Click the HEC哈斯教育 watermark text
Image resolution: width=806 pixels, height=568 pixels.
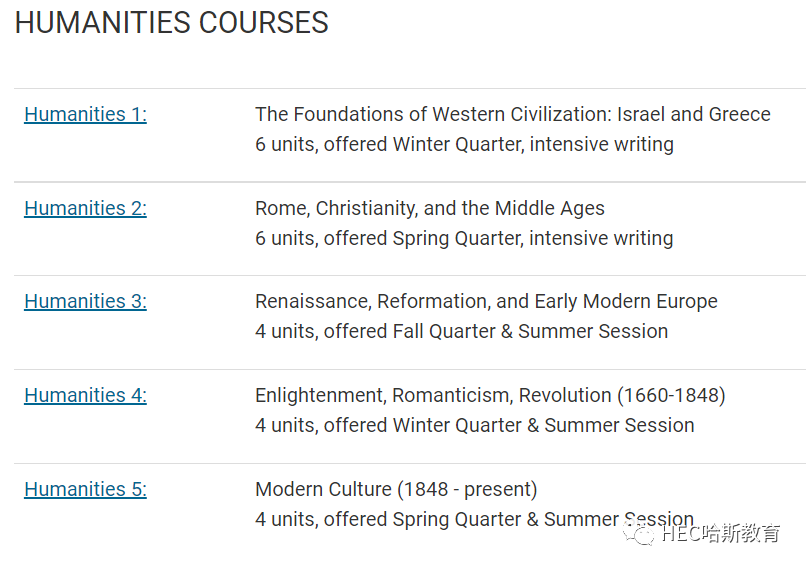pyautogui.click(x=721, y=534)
